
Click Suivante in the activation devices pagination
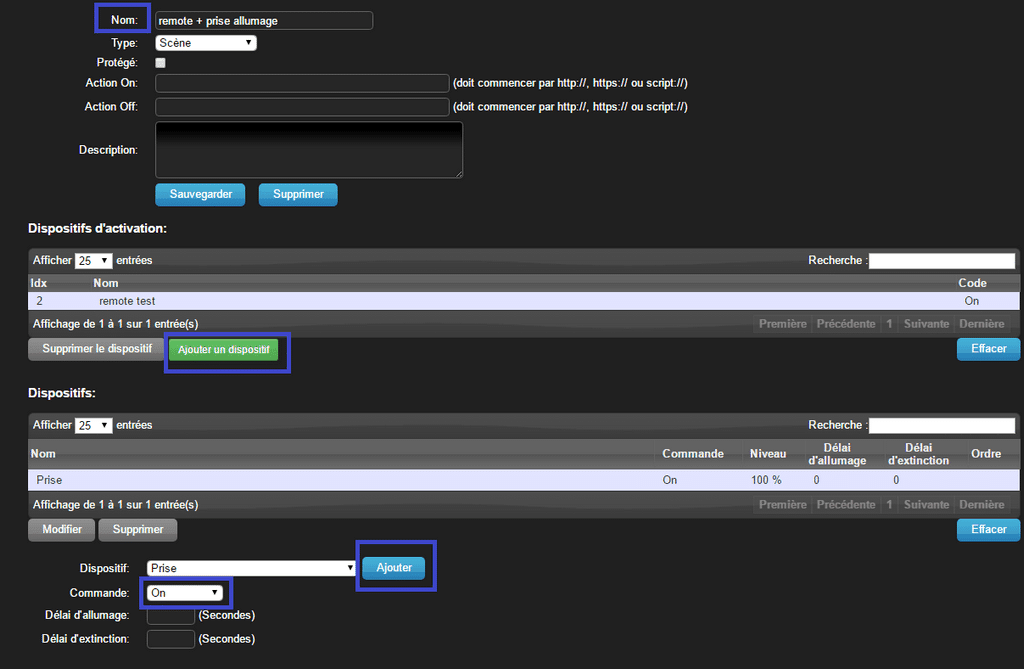[x=926, y=323]
